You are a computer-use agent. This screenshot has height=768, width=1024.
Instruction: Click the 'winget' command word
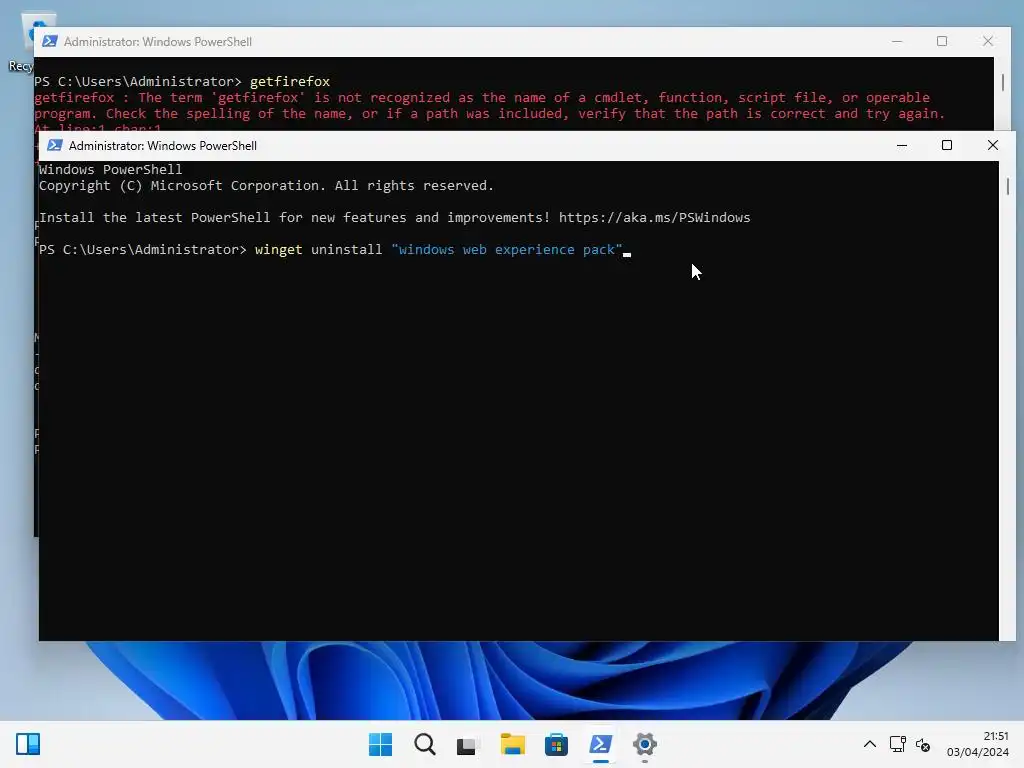coord(279,249)
